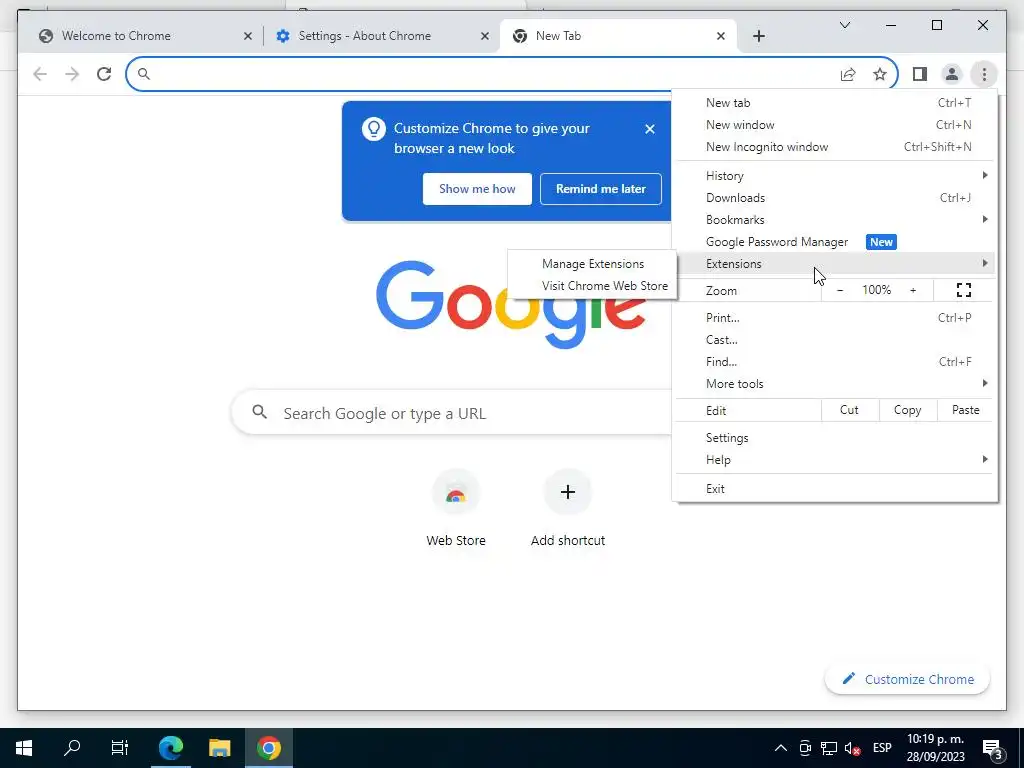Open the notification center icon
The height and width of the screenshot is (768, 1024).
pos(992,748)
